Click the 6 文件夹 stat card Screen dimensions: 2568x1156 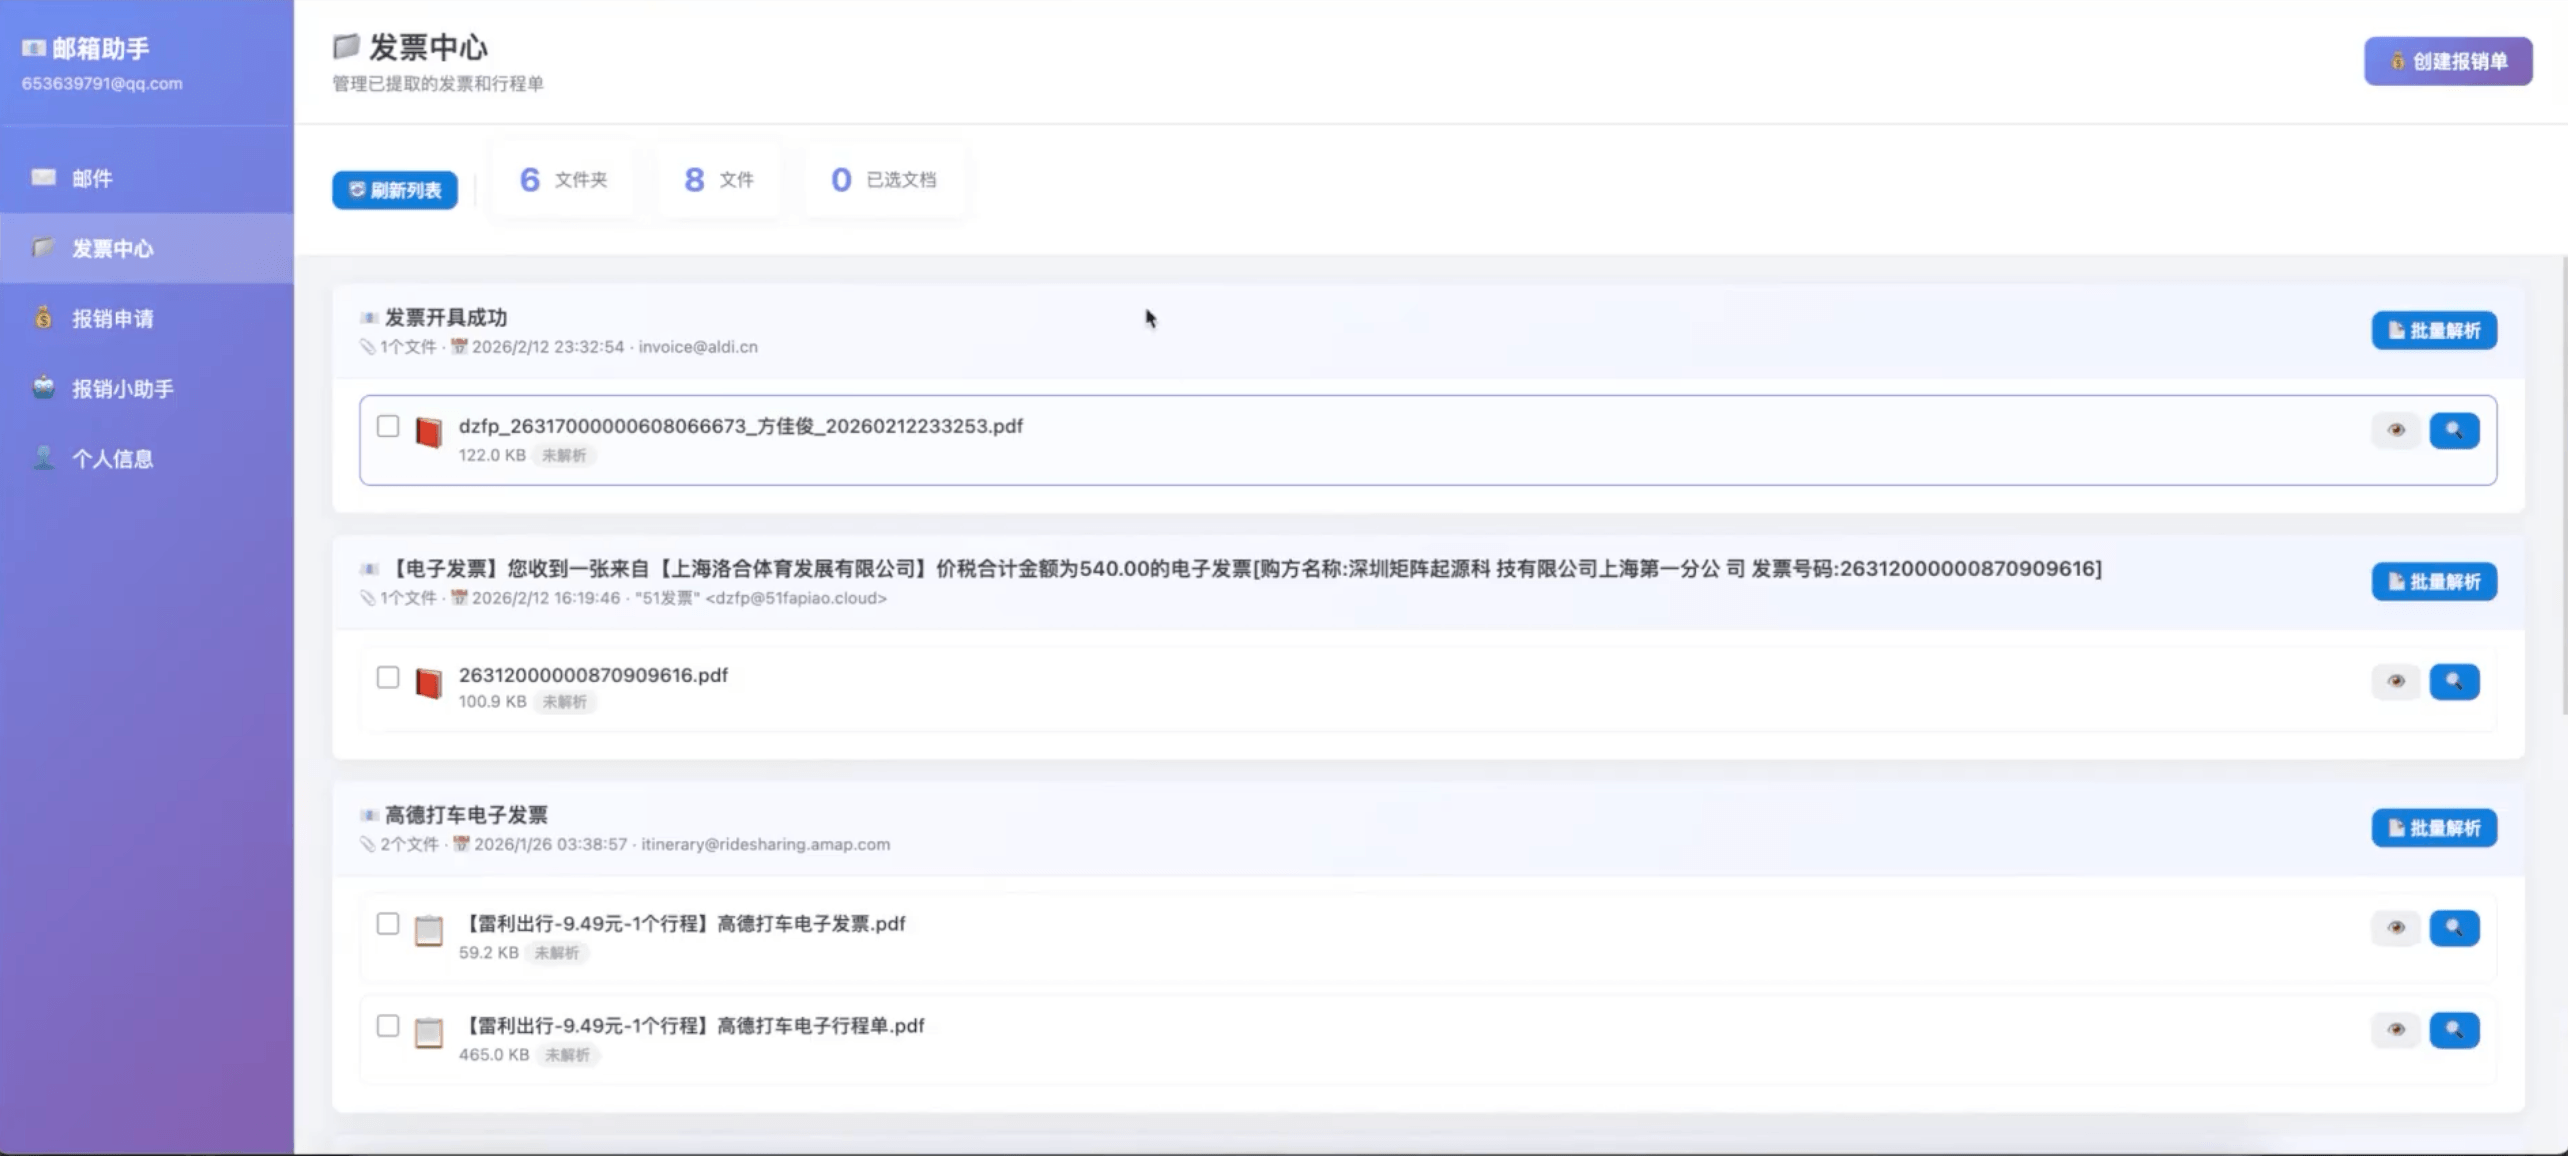pyautogui.click(x=563, y=180)
